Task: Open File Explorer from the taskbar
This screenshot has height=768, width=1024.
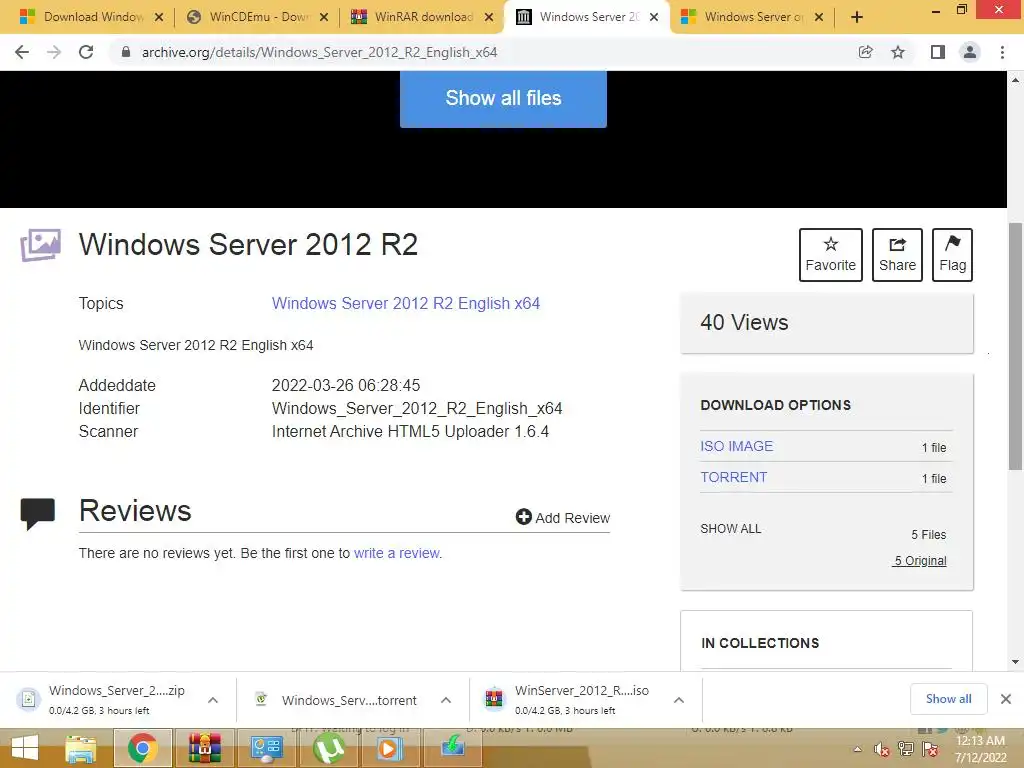Action: 81,748
